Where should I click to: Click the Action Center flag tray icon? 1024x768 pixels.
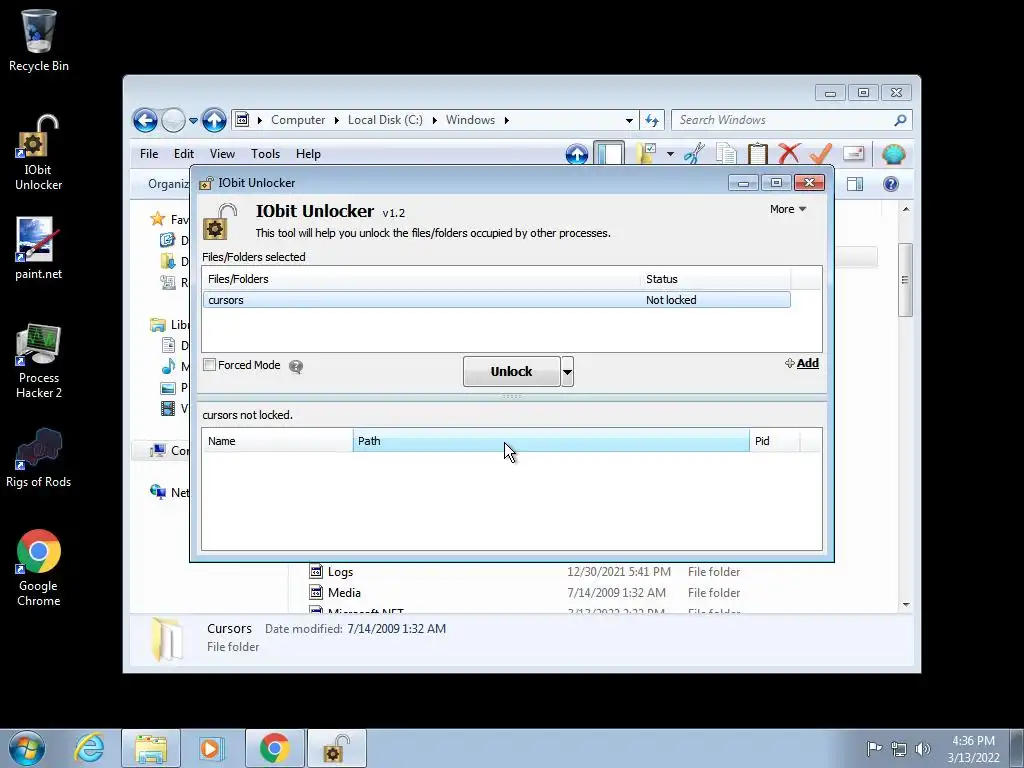coord(874,748)
